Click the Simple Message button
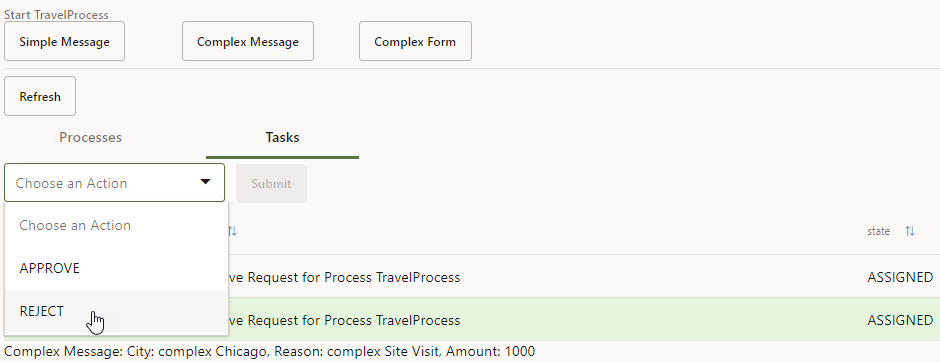 point(64,41)
